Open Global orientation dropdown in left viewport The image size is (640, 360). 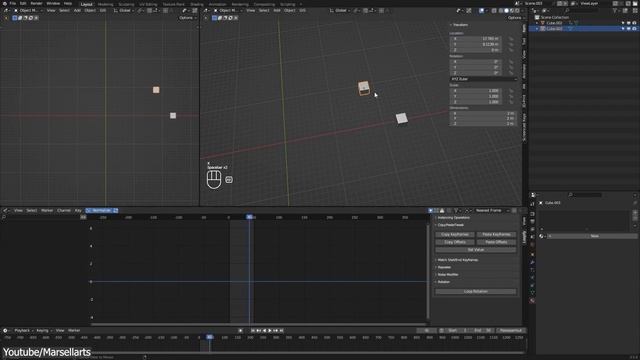click(x=124, y=10)
